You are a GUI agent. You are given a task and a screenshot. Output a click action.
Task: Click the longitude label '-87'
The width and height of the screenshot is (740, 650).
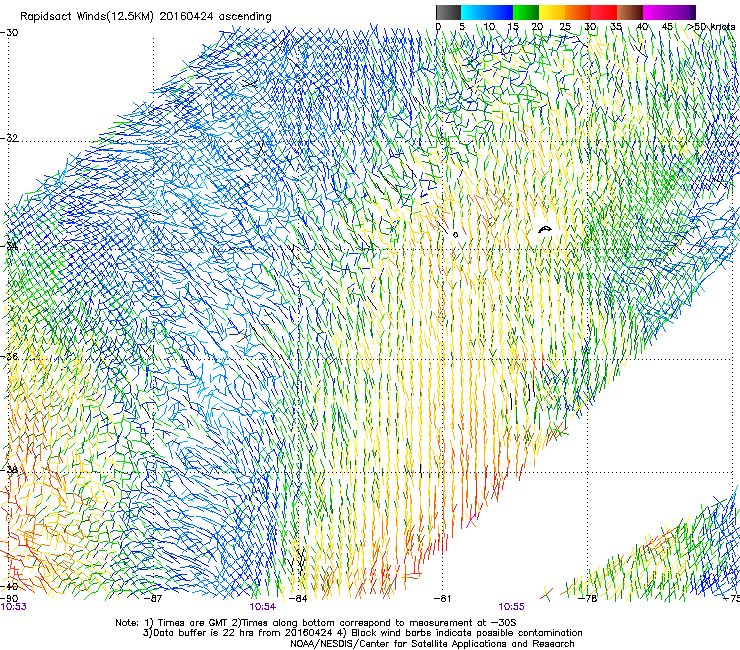[x=152, y=599]
